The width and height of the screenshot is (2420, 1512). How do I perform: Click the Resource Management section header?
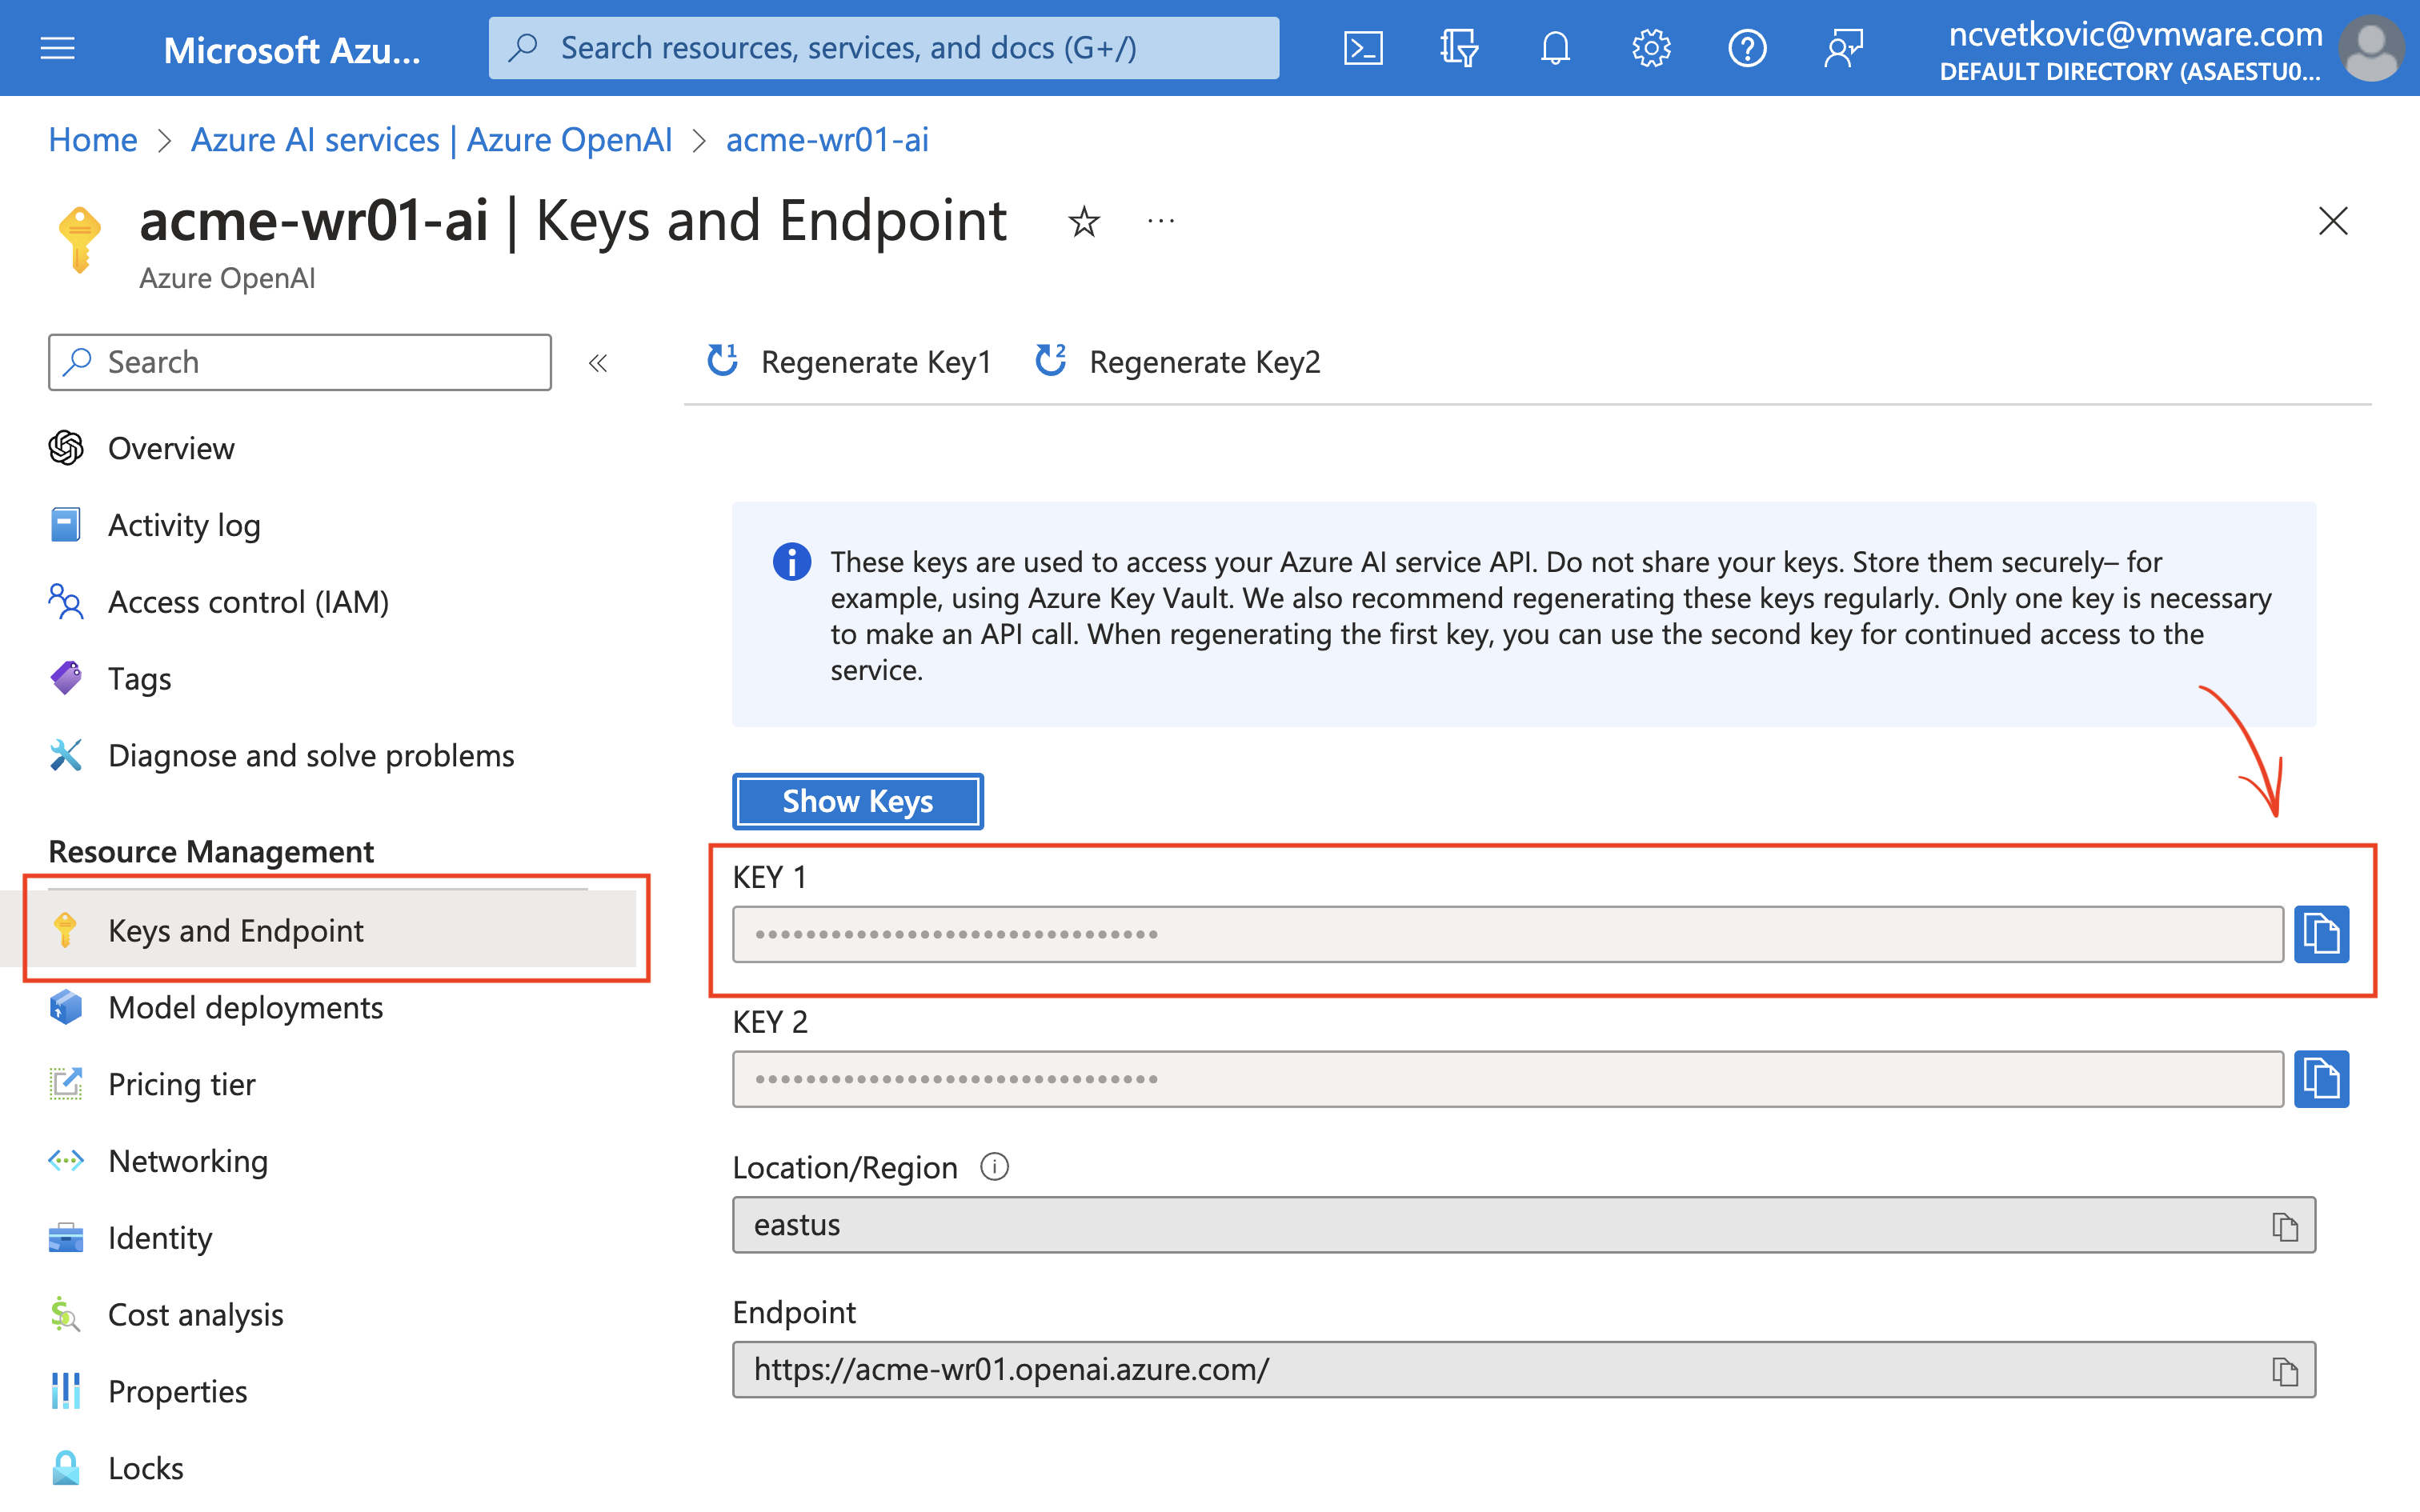click(211, 851)
